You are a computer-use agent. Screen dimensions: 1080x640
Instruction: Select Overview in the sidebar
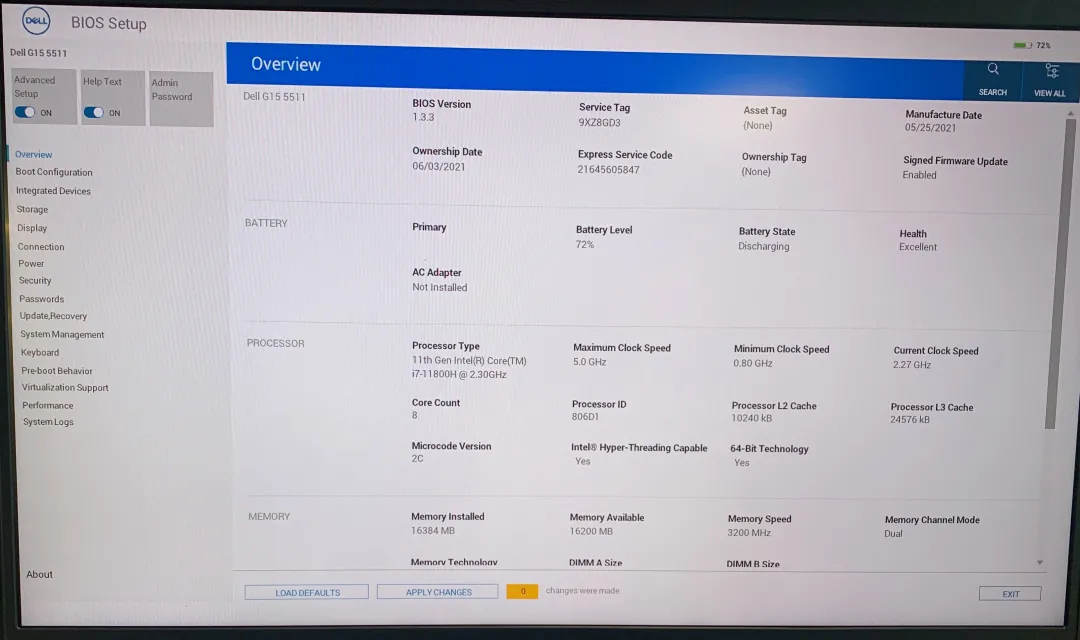33,154
